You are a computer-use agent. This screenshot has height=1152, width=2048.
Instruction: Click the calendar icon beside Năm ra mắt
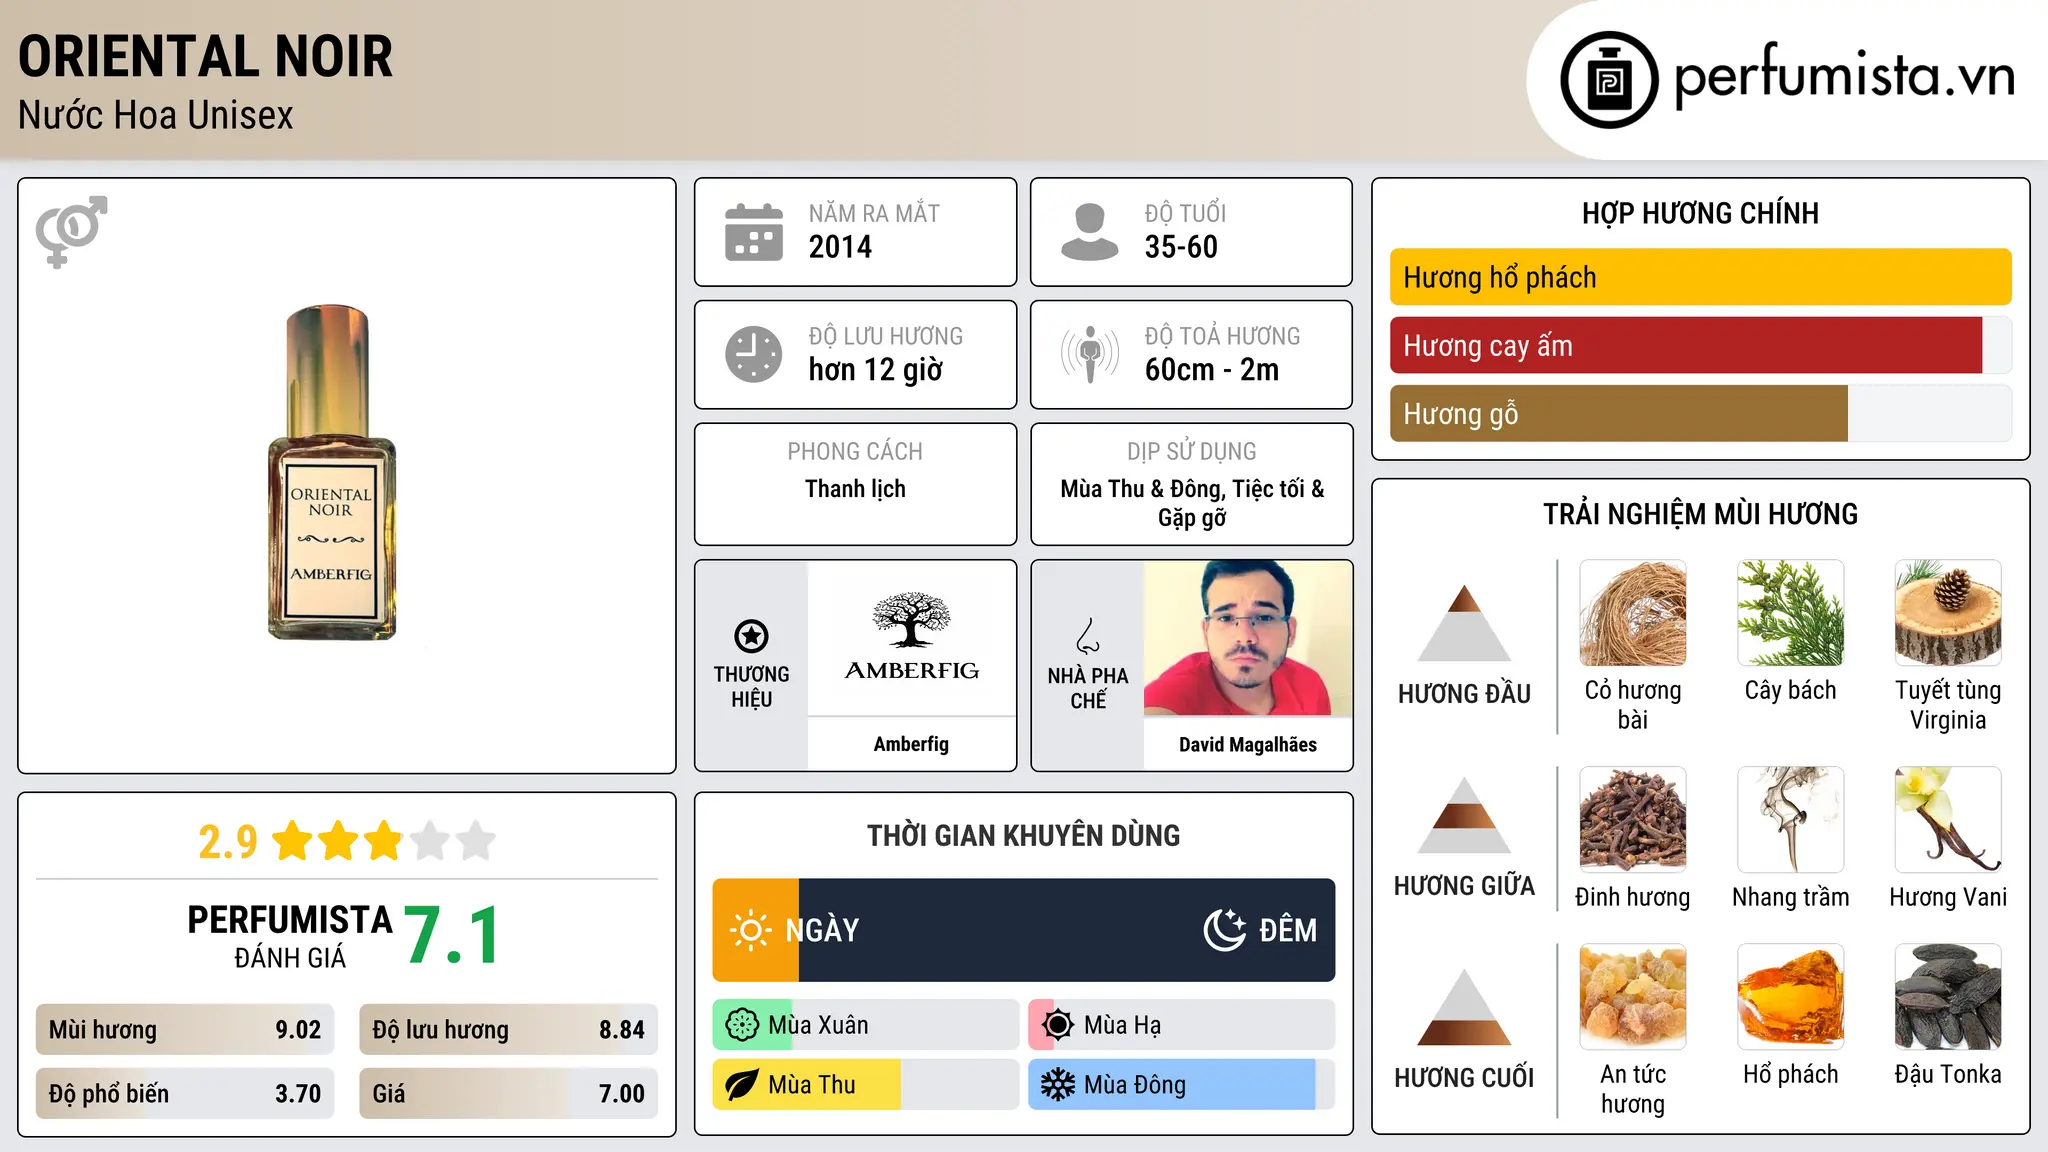[754, 232]
